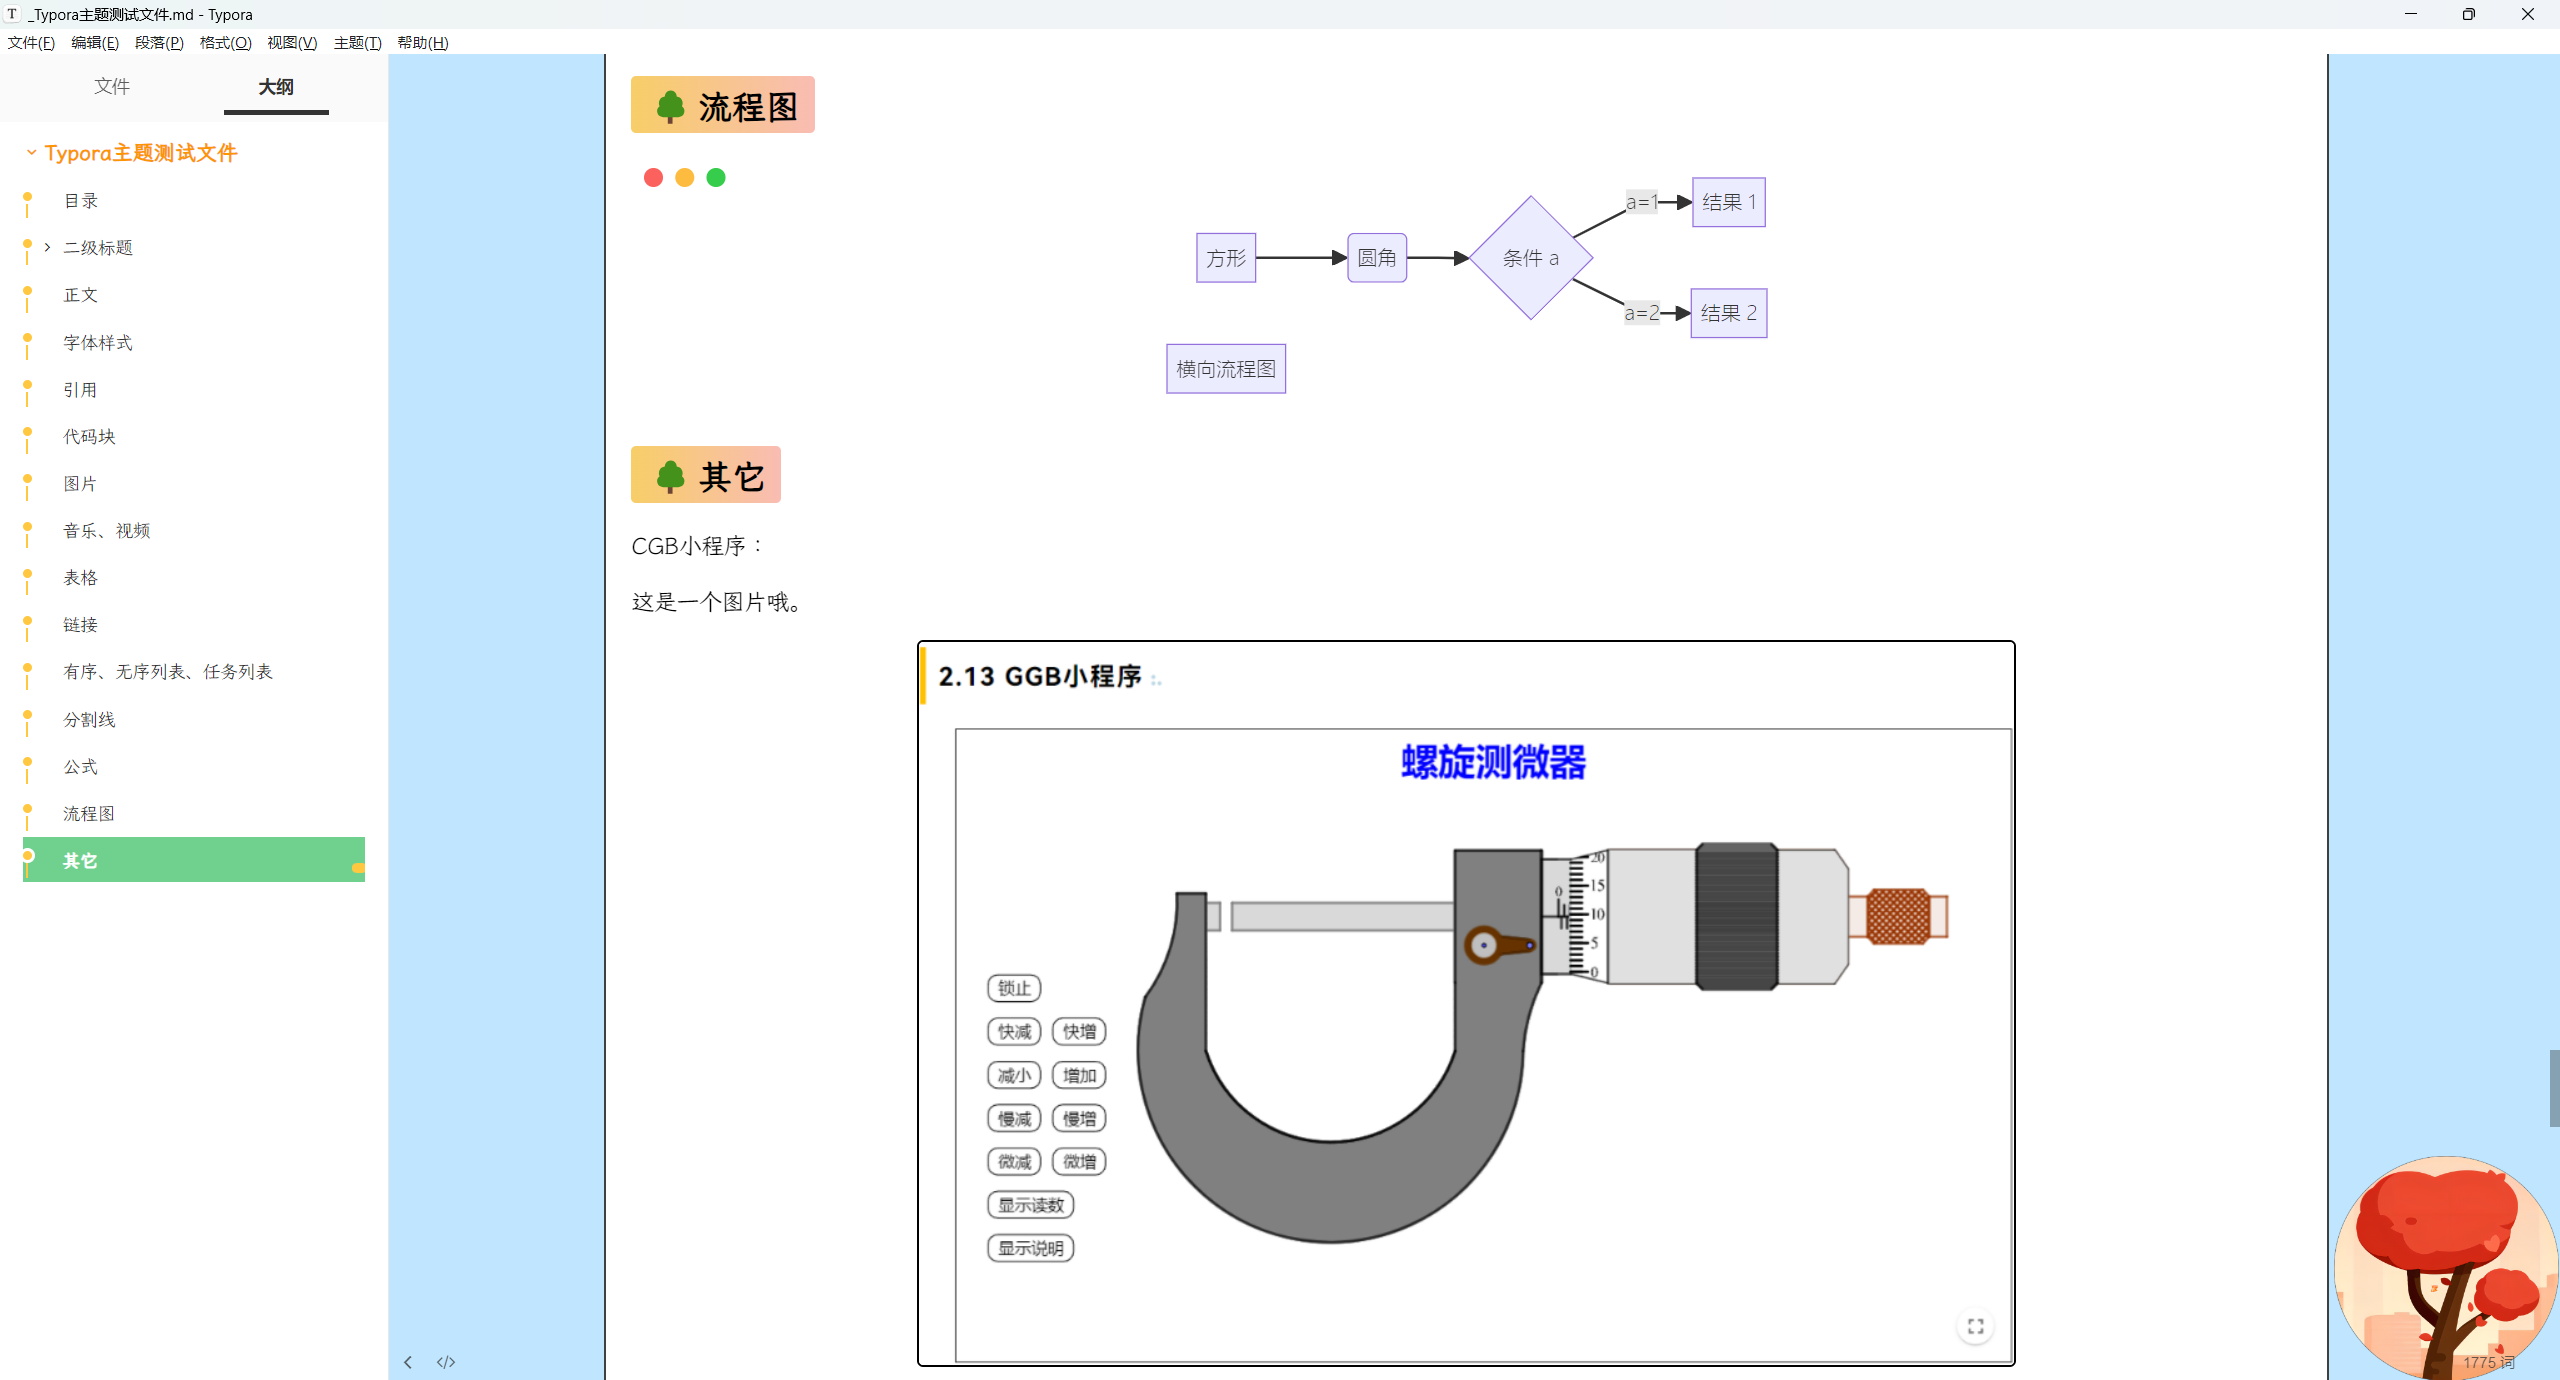
Task: Click the 结果 2 flowchart node
Action: pyautogui.click(x=1729, y=313)
